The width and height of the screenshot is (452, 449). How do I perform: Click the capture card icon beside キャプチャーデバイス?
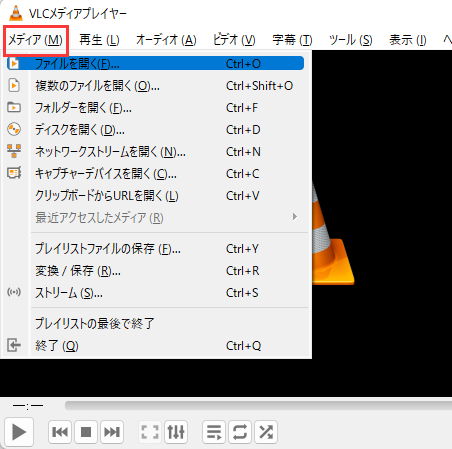point(14,173)
